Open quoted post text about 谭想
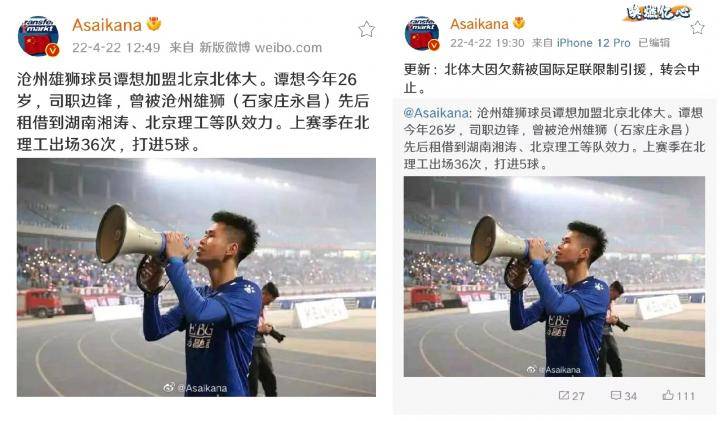The image size is (720, 421). tap(554, 138)
